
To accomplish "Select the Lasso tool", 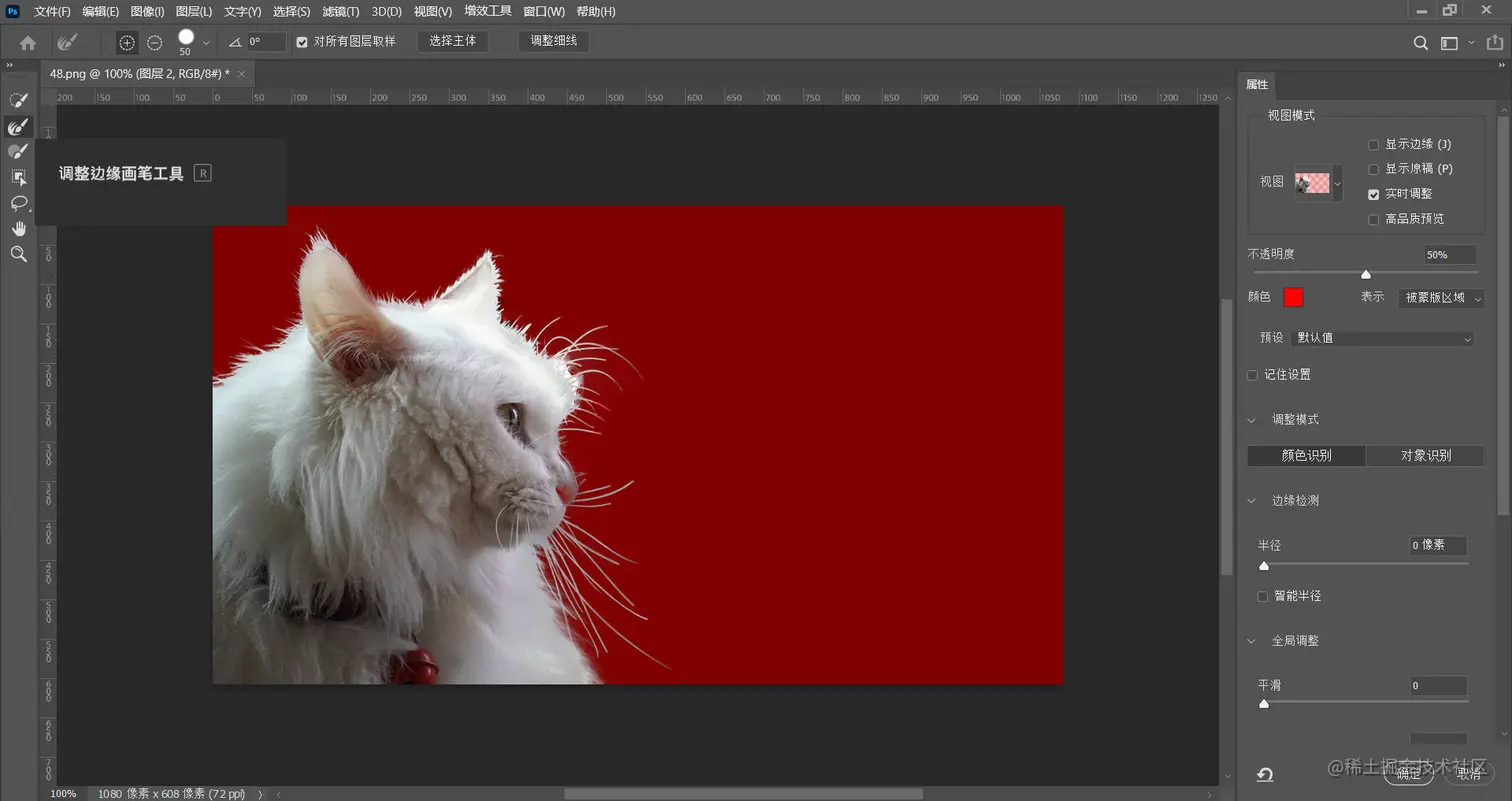I will (18, 203).
